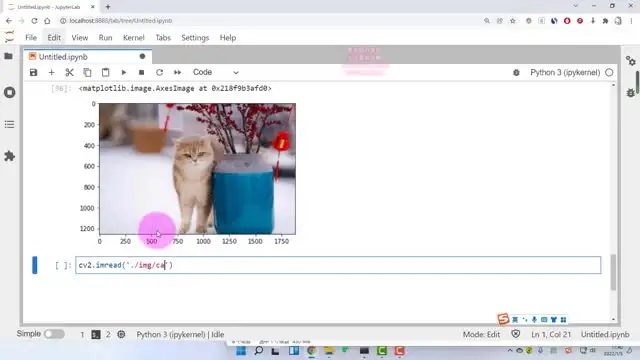Open the Settings menu
This screenshot has height=360, width=640.
point(195,38)
